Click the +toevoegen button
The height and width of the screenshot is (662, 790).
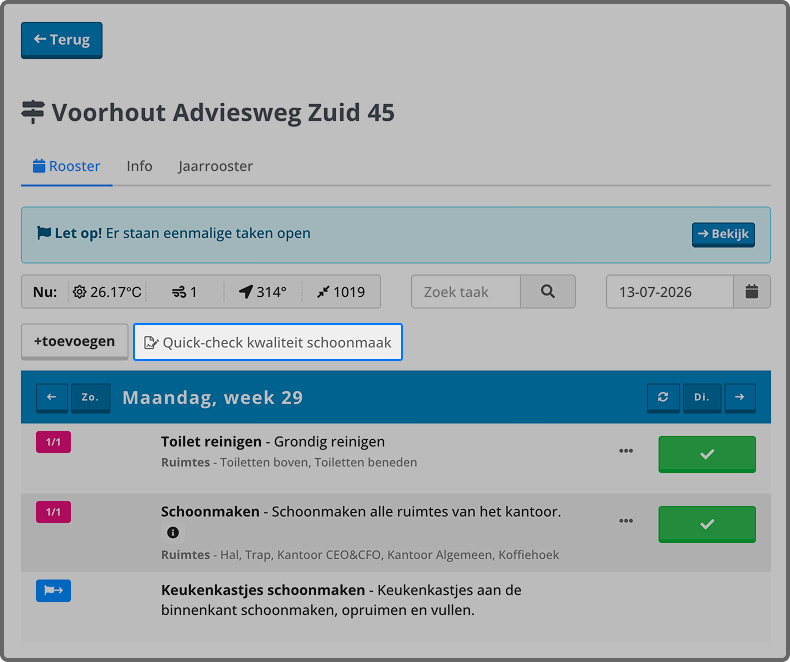75,342
